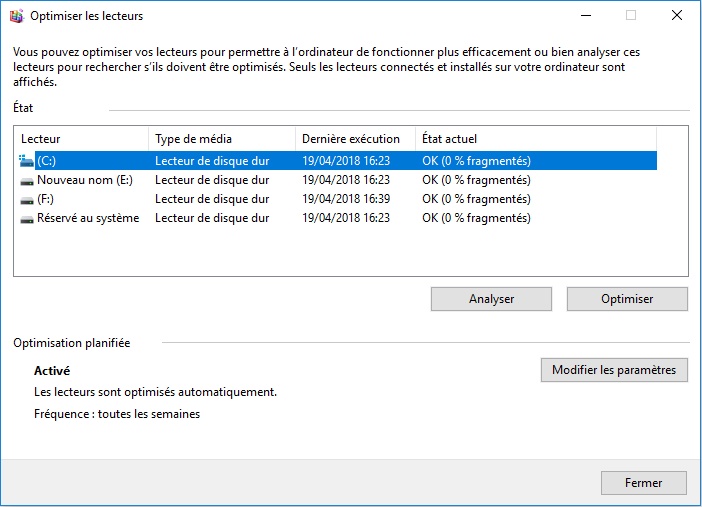Viewport: 702px width, 507px height.
Task: Click the C: drive's OK fragmentation status
Action: tap(476, 161)
